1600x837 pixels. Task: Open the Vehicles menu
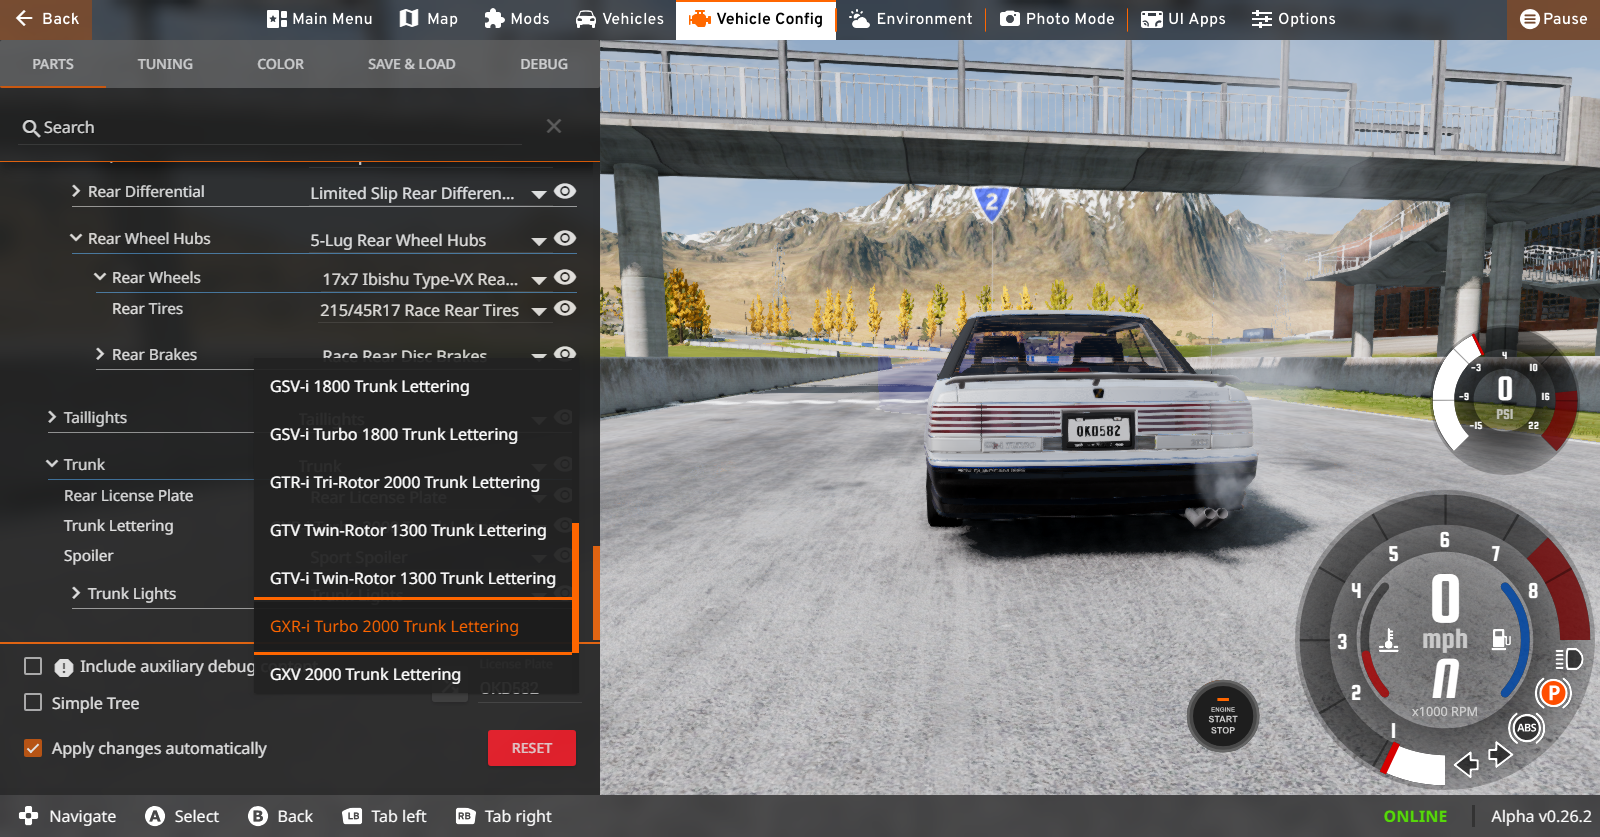(x=620, y=19)
